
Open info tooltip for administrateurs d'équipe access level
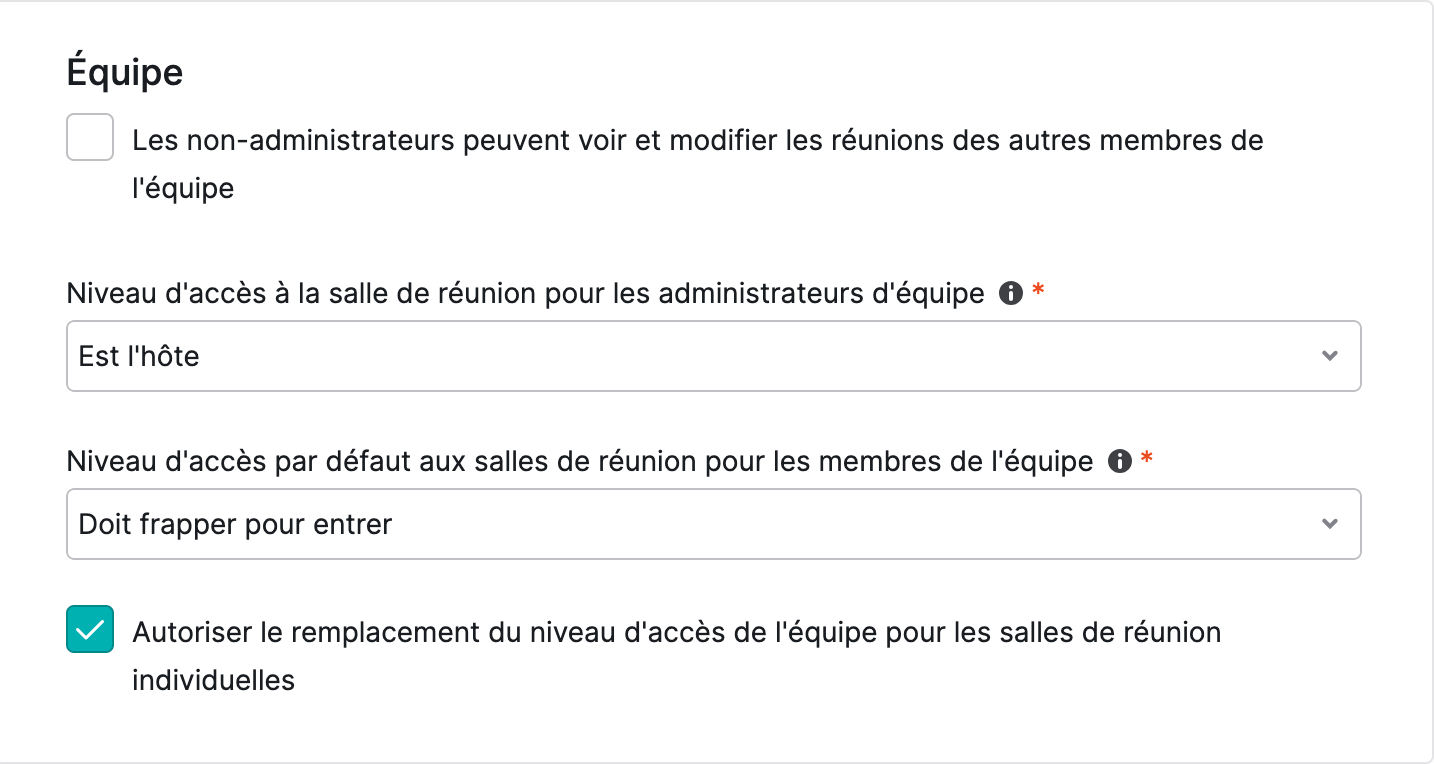1011,294
